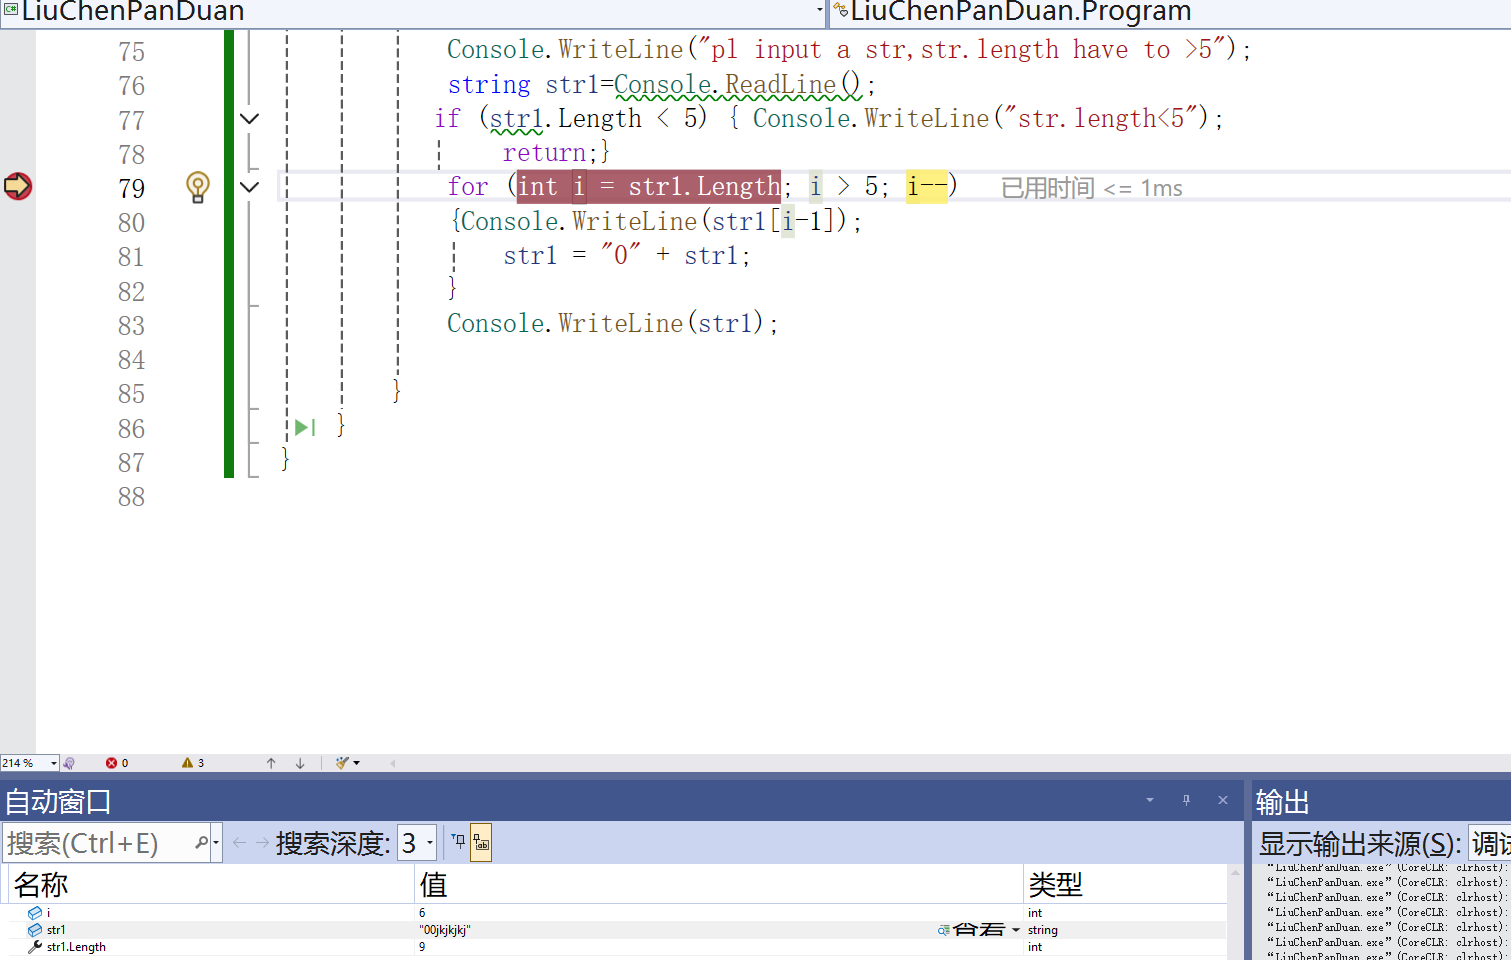Viewport: 1511px width, 960px height.
Task: Open the search options dropdown arrow in Autos
Action: [216, 843]
